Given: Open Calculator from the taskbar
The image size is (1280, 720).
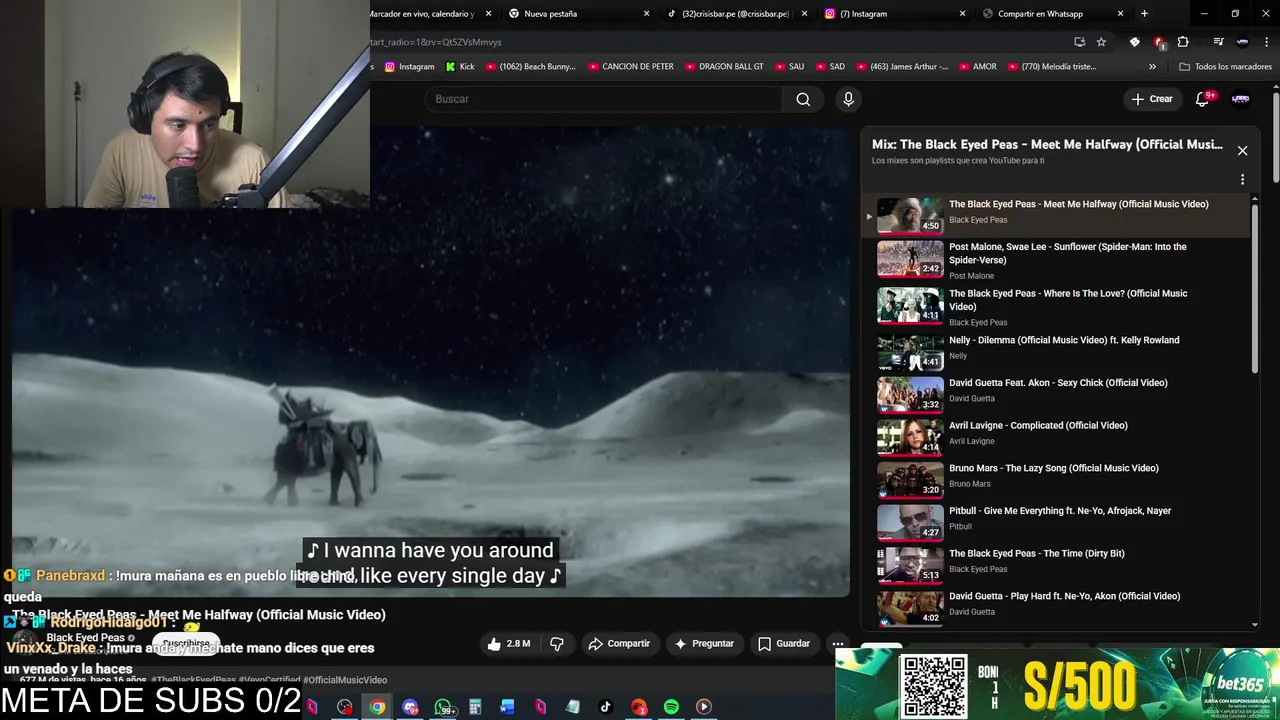Looking at the screenshot, I should (475, 707).
